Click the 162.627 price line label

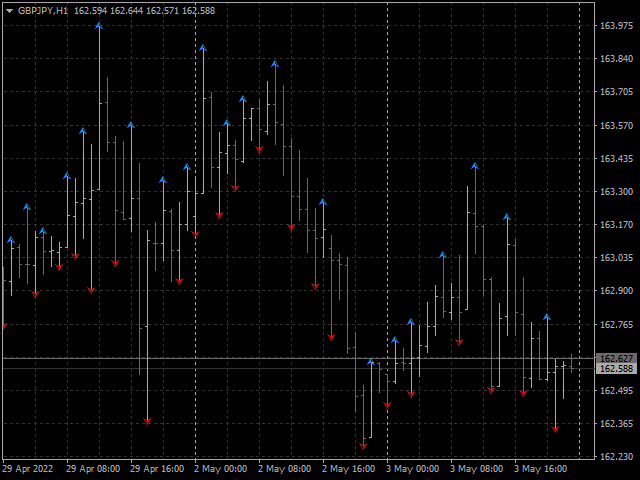[616, 358]
